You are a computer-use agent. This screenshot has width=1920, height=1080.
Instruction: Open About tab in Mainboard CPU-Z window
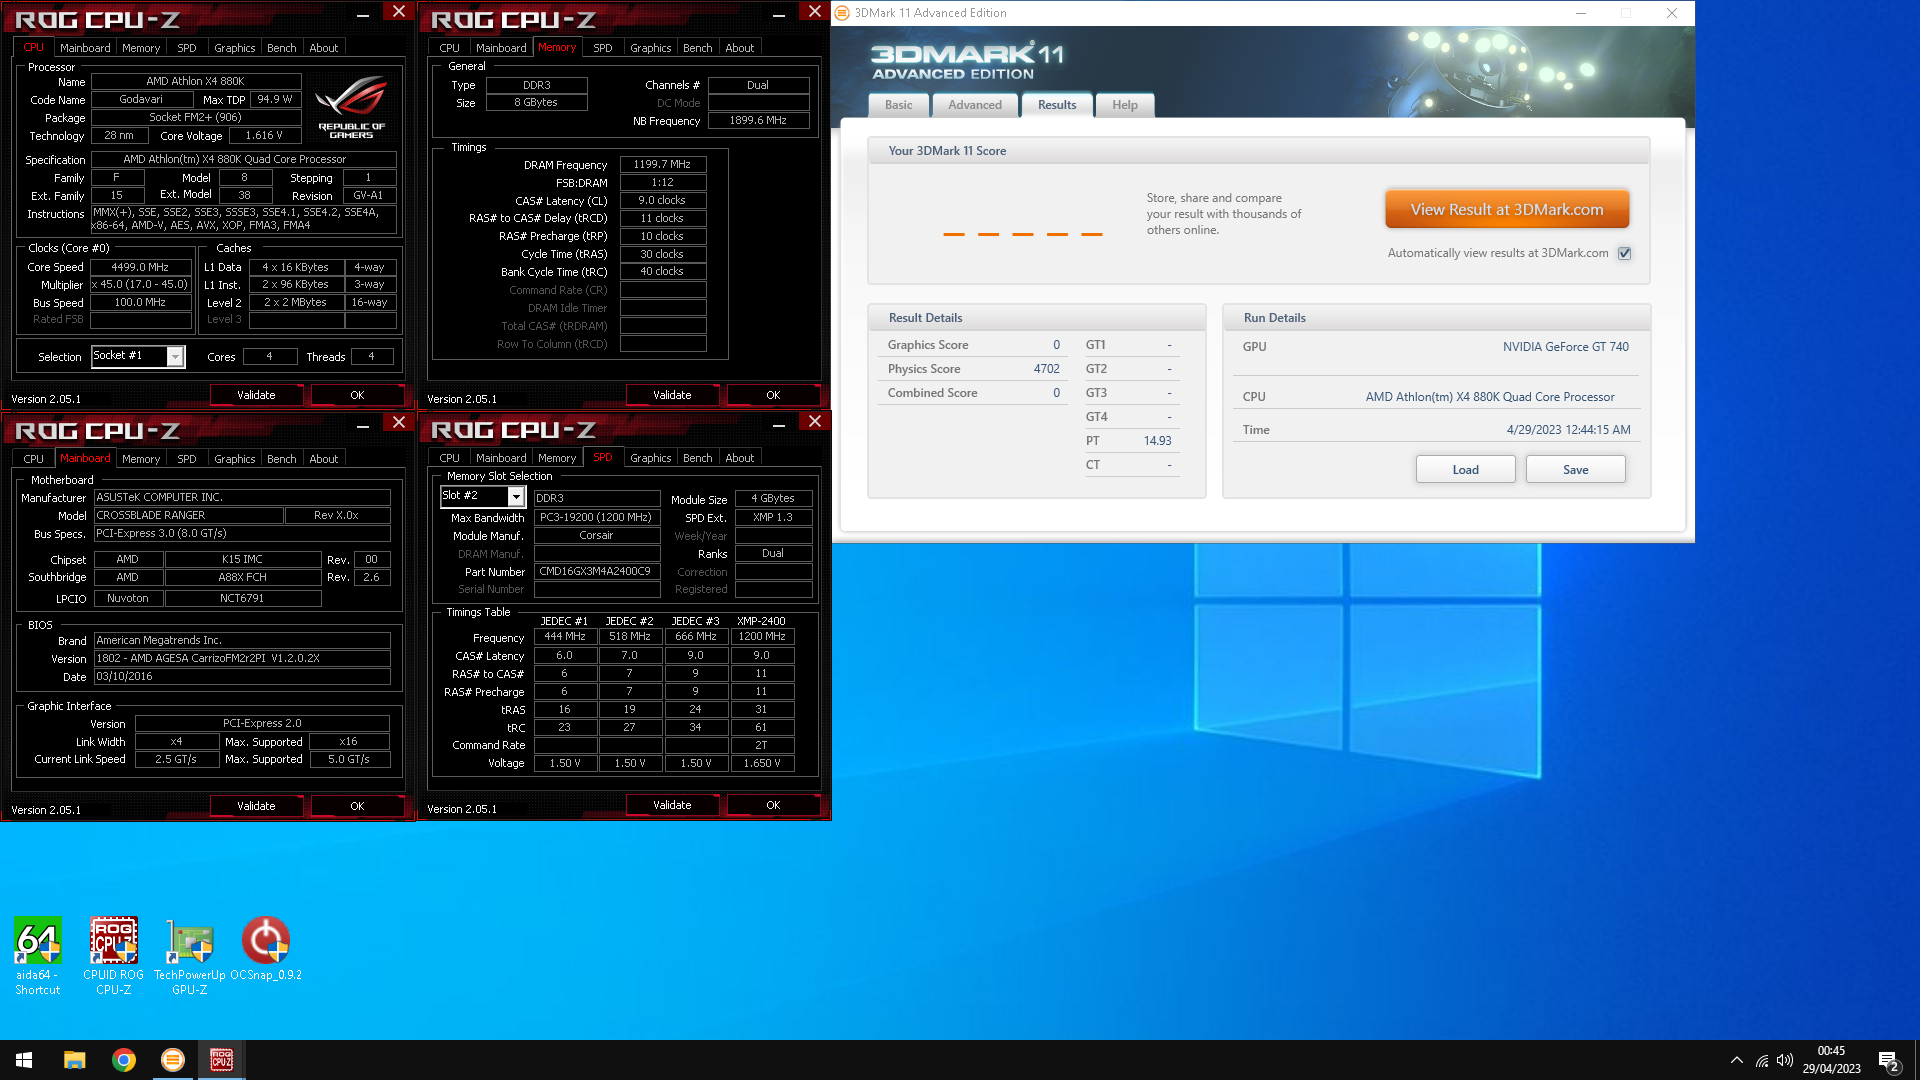(x=324, y=459)
